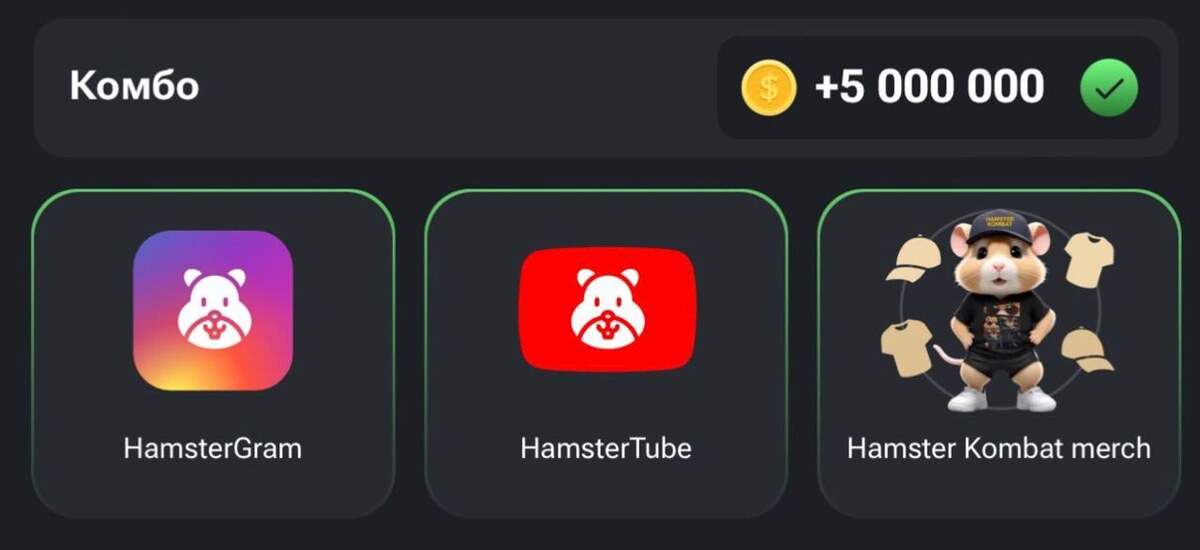Click the green checkmark badge
This screenshot has height=550, width=1200.
[x=1109, y=88]
